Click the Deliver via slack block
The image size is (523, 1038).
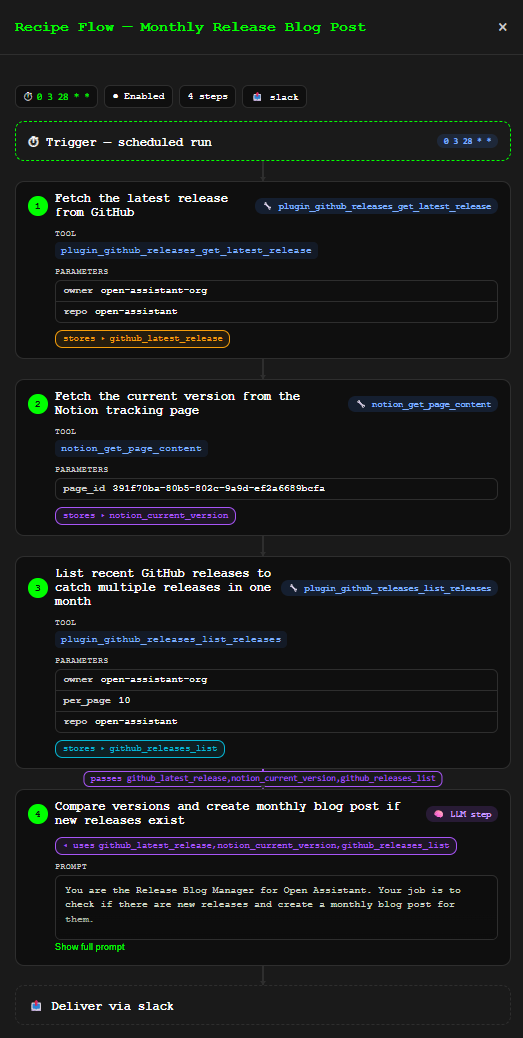[263, 1006]
